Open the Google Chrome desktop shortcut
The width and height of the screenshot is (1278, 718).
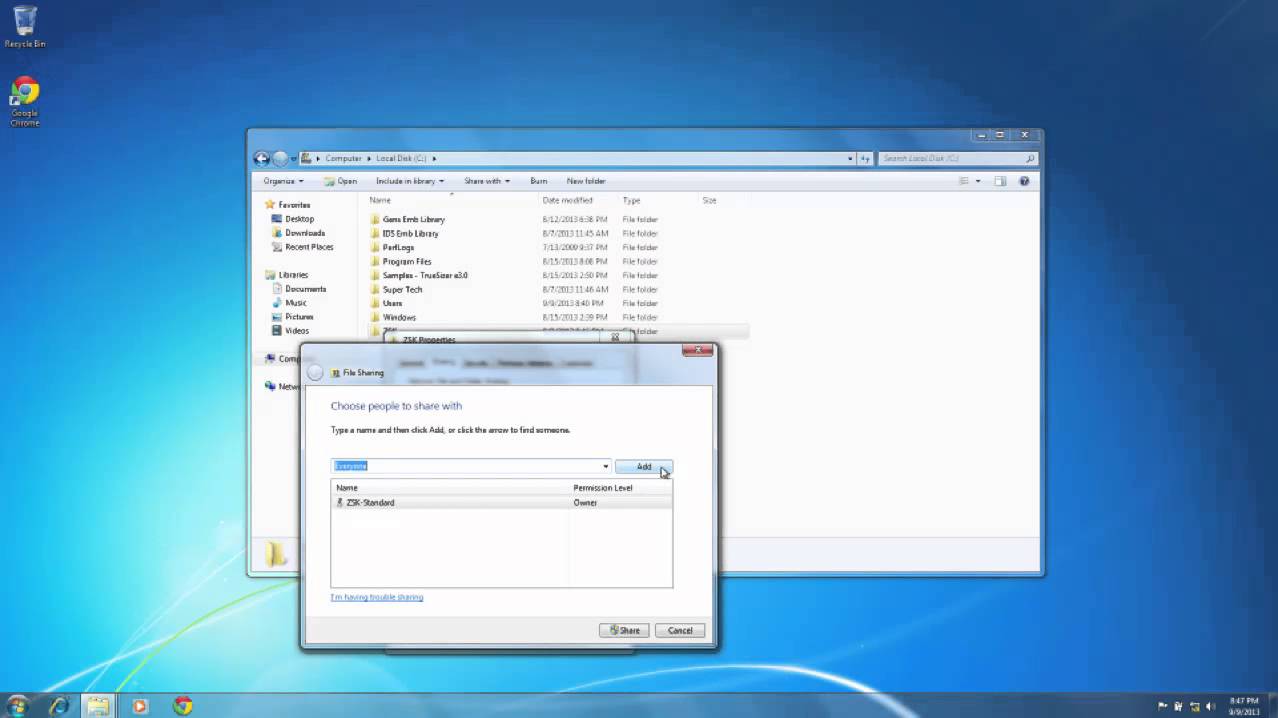25,101
